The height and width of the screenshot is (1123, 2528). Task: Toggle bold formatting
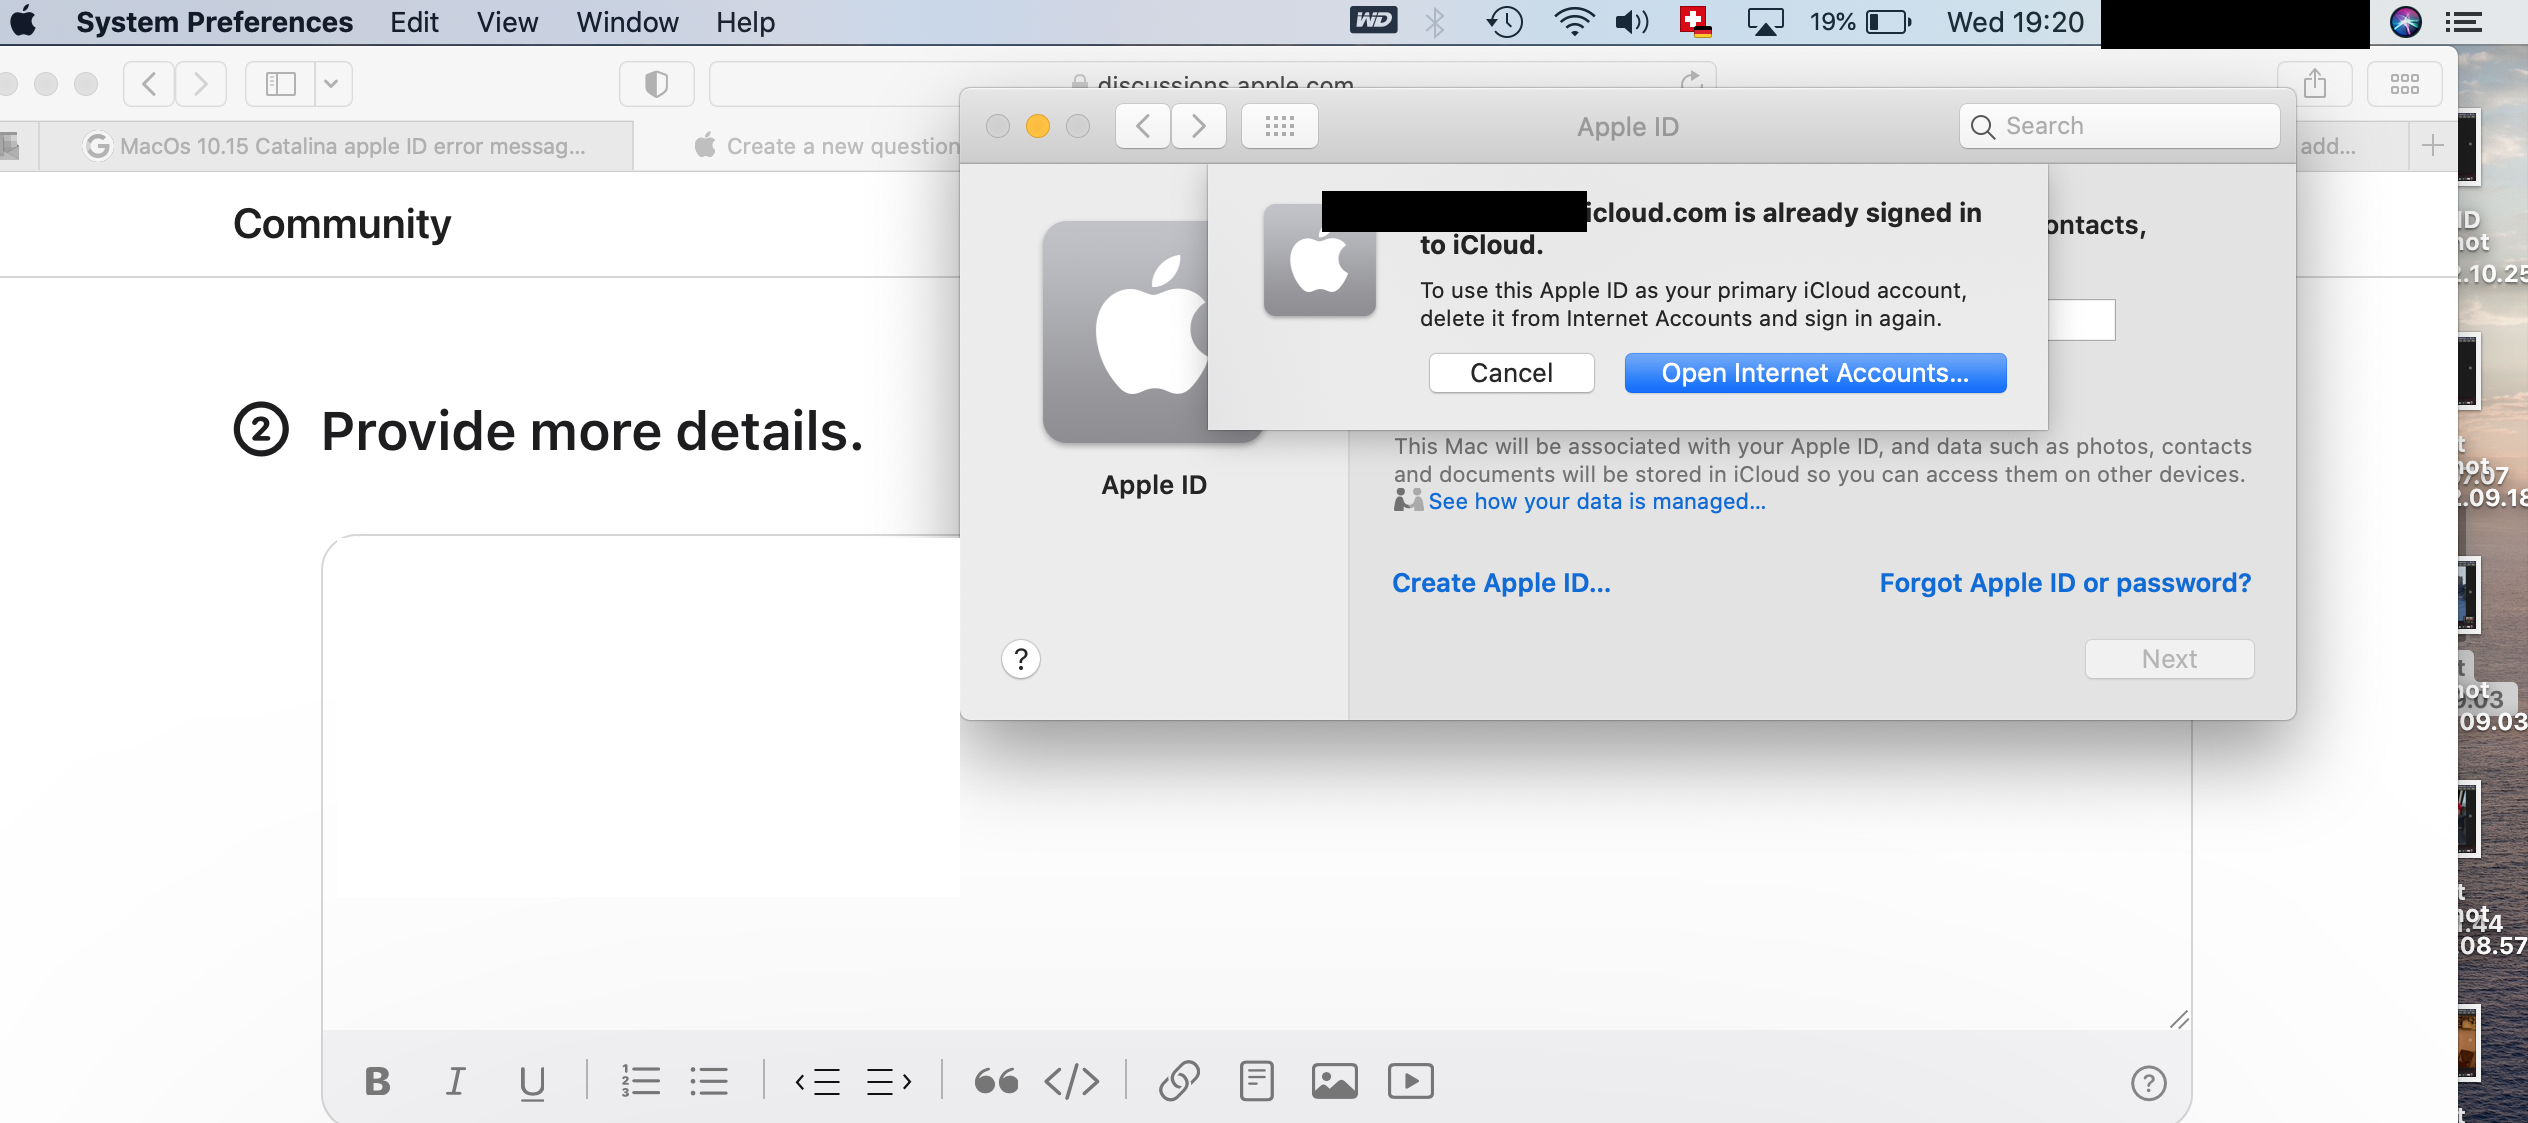[x=378, y=1081]
